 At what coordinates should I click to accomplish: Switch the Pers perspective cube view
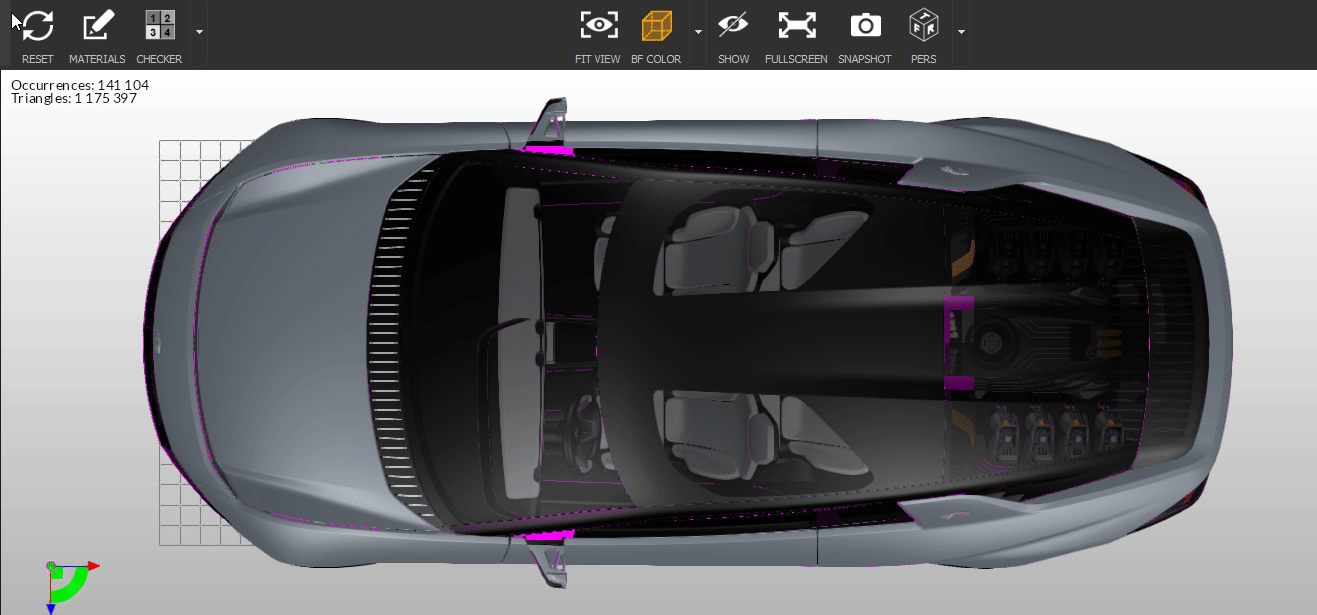pyautogui.click(x=923, y=26)
